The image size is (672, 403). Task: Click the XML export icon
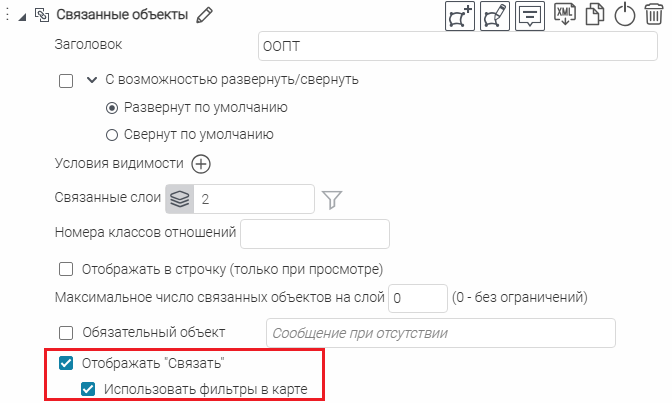pos(564,15)
